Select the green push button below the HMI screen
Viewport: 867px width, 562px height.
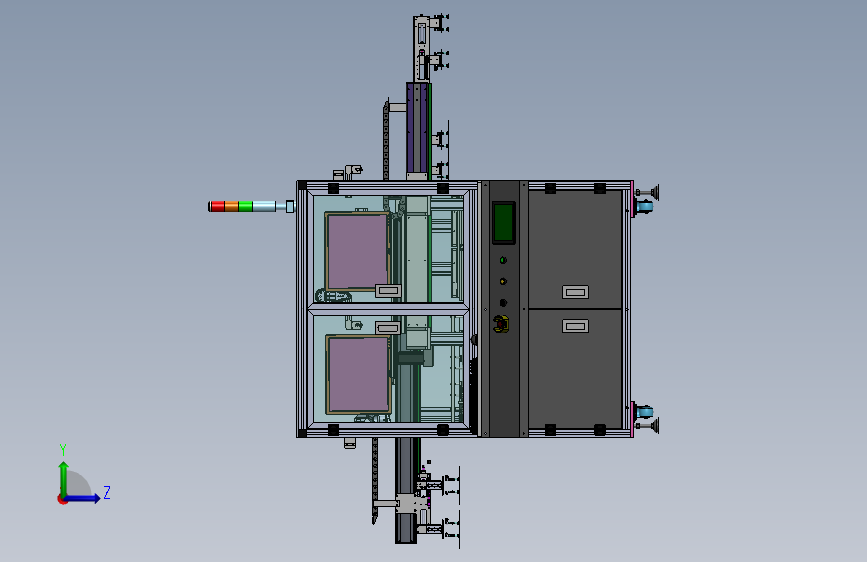(x=503, y=259)
